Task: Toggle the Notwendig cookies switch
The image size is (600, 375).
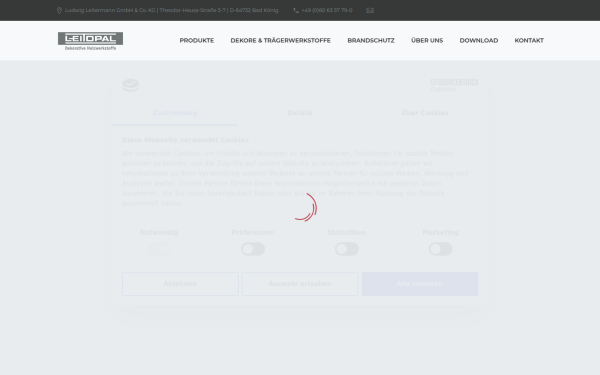Action: 159,249
